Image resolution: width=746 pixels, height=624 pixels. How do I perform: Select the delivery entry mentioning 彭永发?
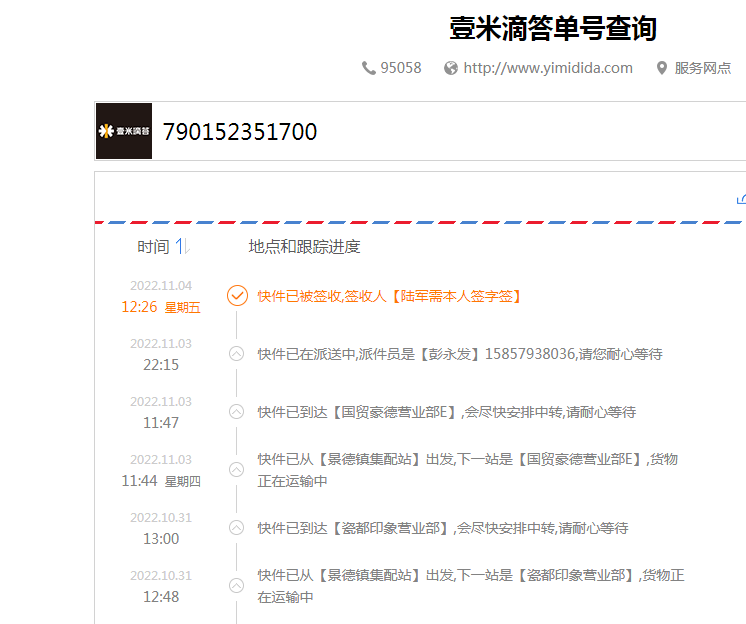(x=460, y=354)
